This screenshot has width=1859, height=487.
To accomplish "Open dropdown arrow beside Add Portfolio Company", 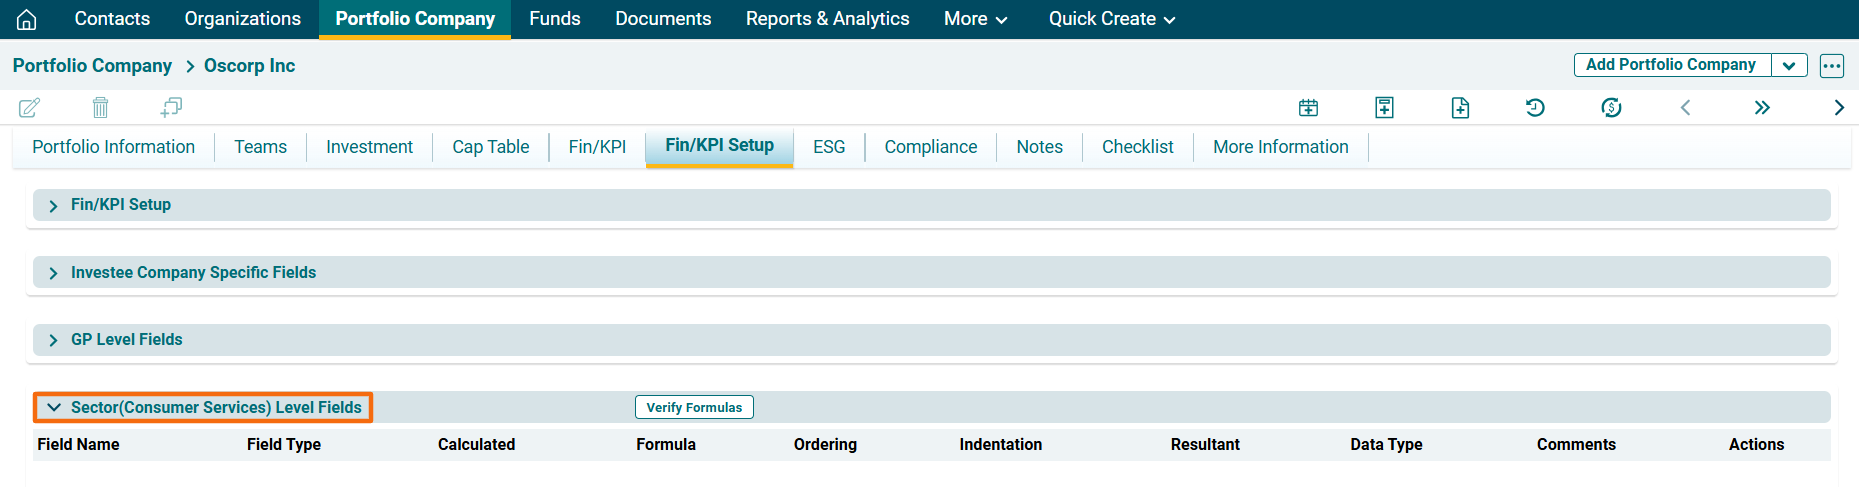I will [1789, 65].
